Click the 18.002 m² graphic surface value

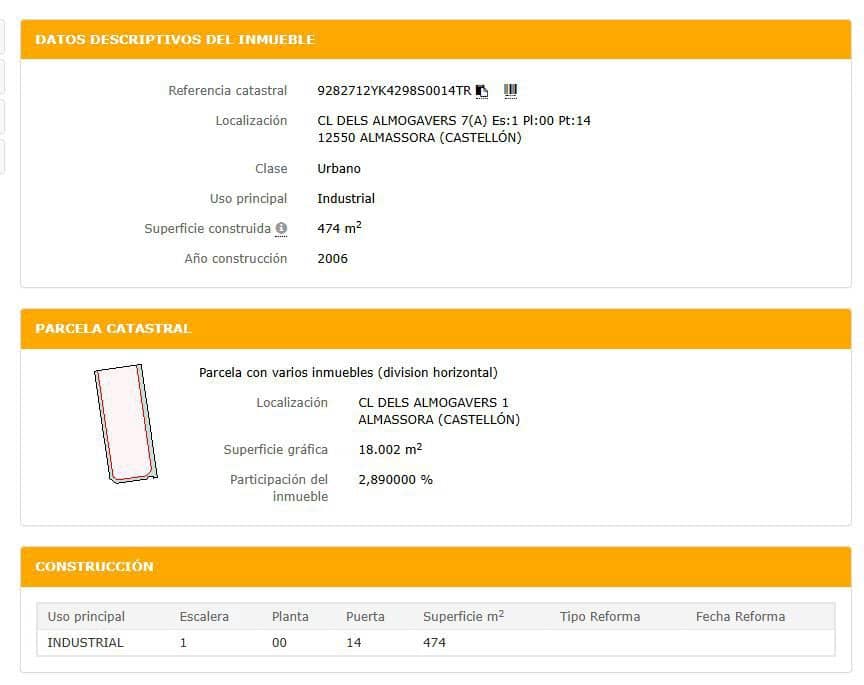[x=390, y=450]
